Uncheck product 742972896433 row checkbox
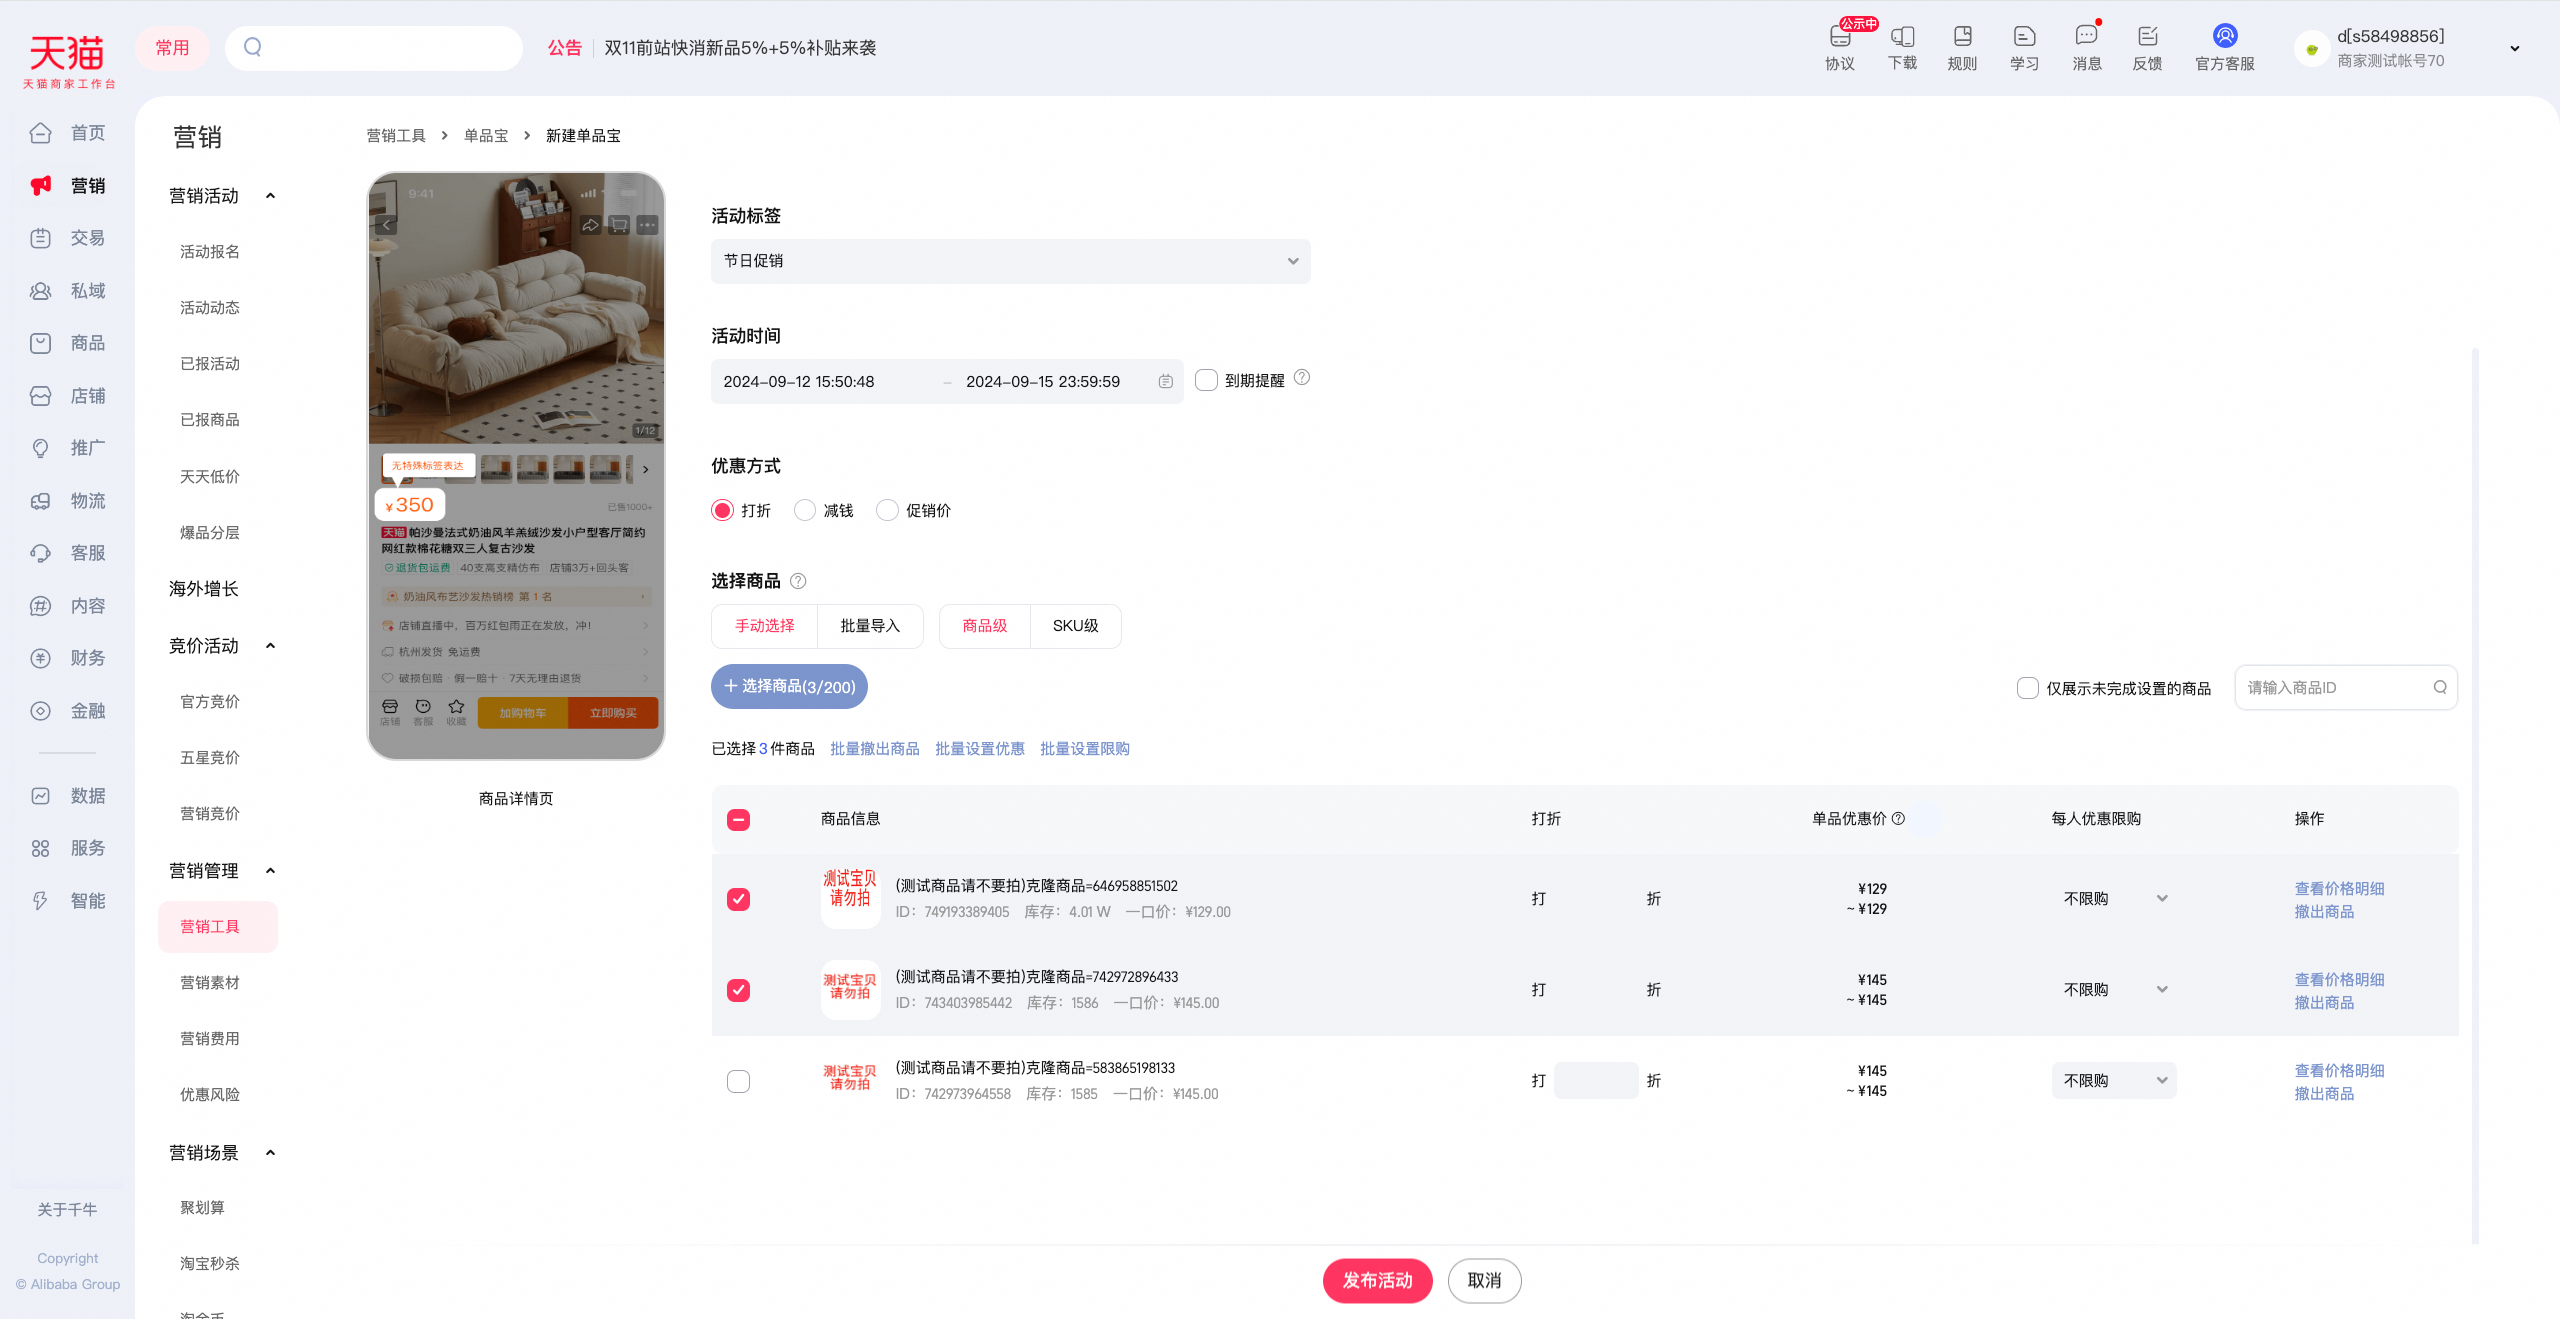Viewport: 2560px width, 1319px height. 738,990
